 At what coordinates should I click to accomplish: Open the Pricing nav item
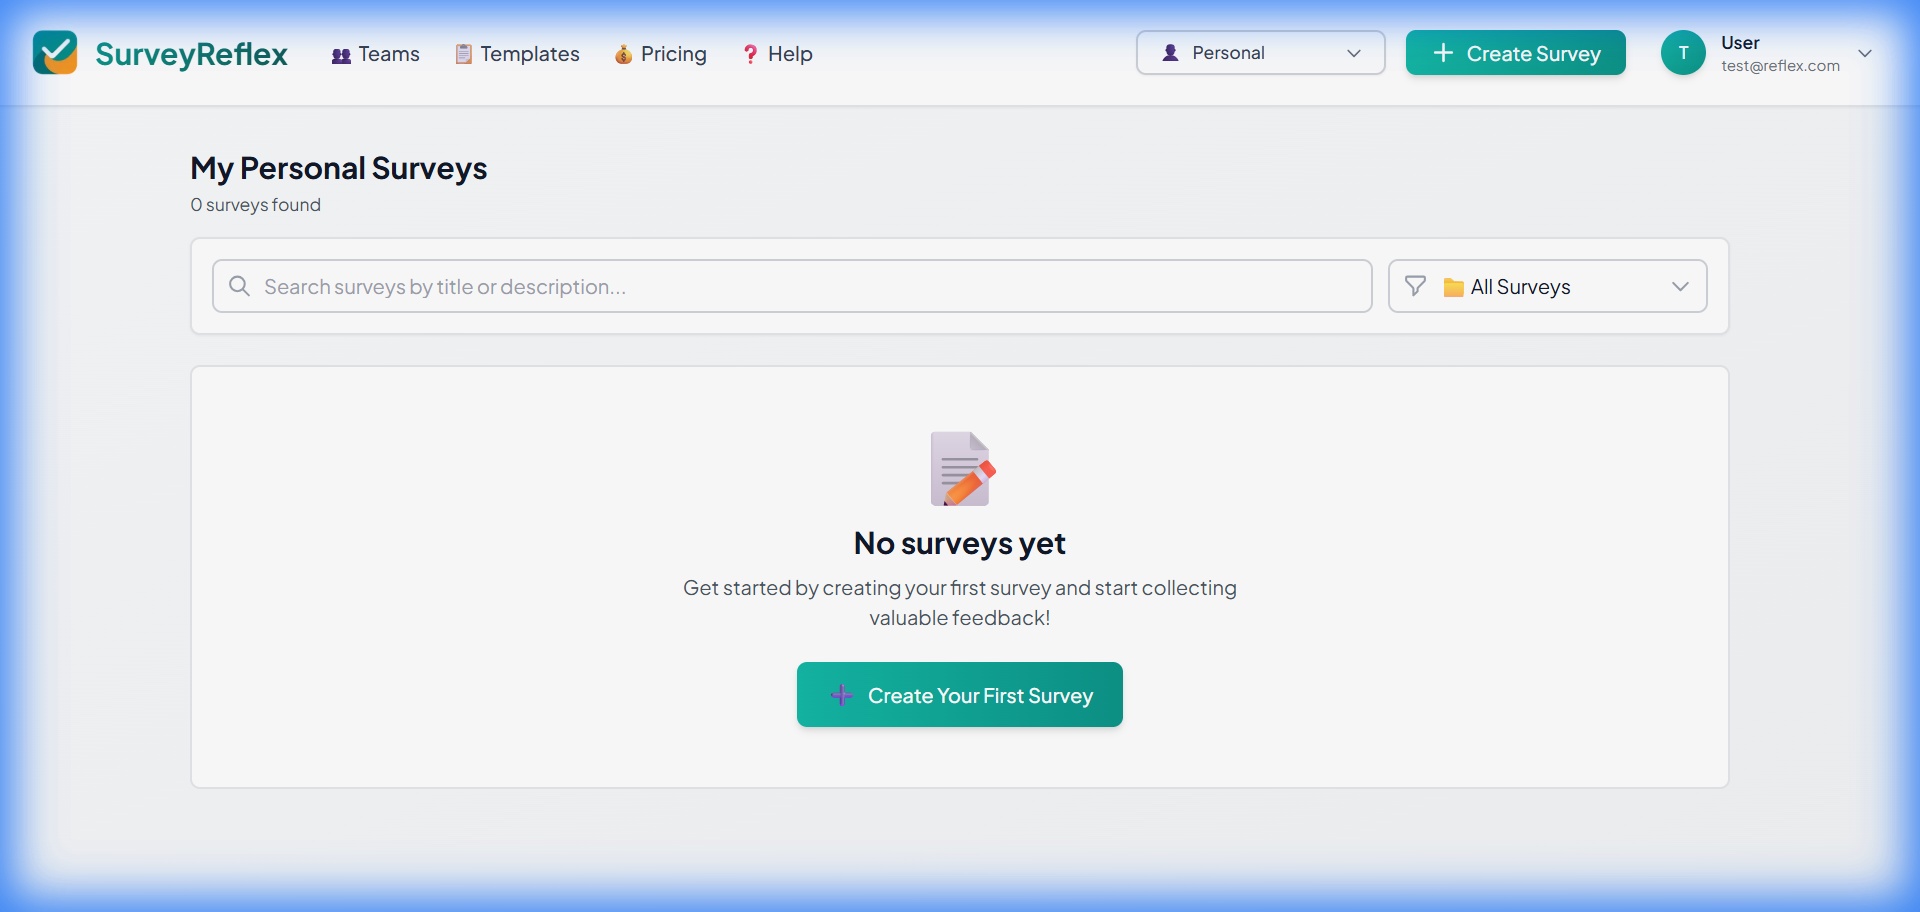click(x=673, y=54)
